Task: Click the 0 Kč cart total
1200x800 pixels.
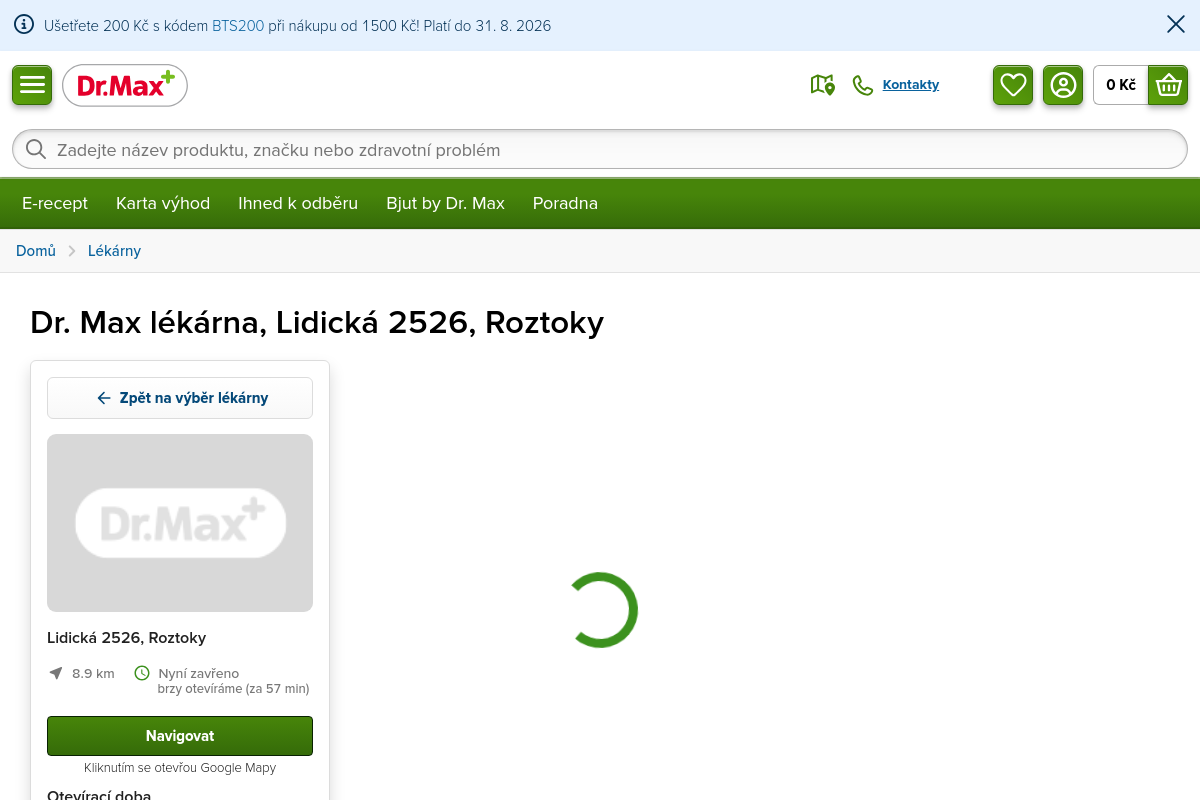Action: click(x=1121, y=85)
